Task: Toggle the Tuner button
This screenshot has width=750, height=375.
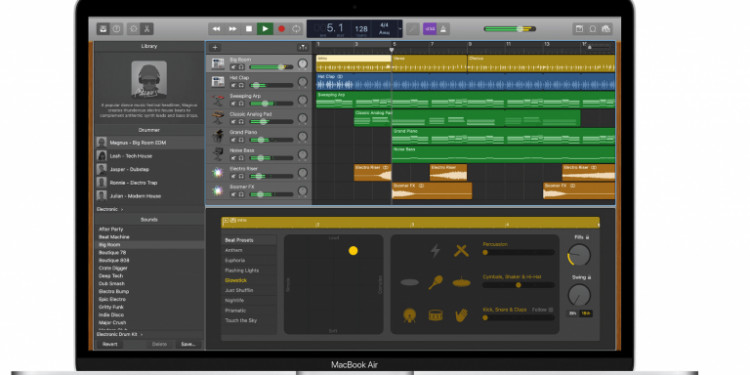Action: (413, 29)
